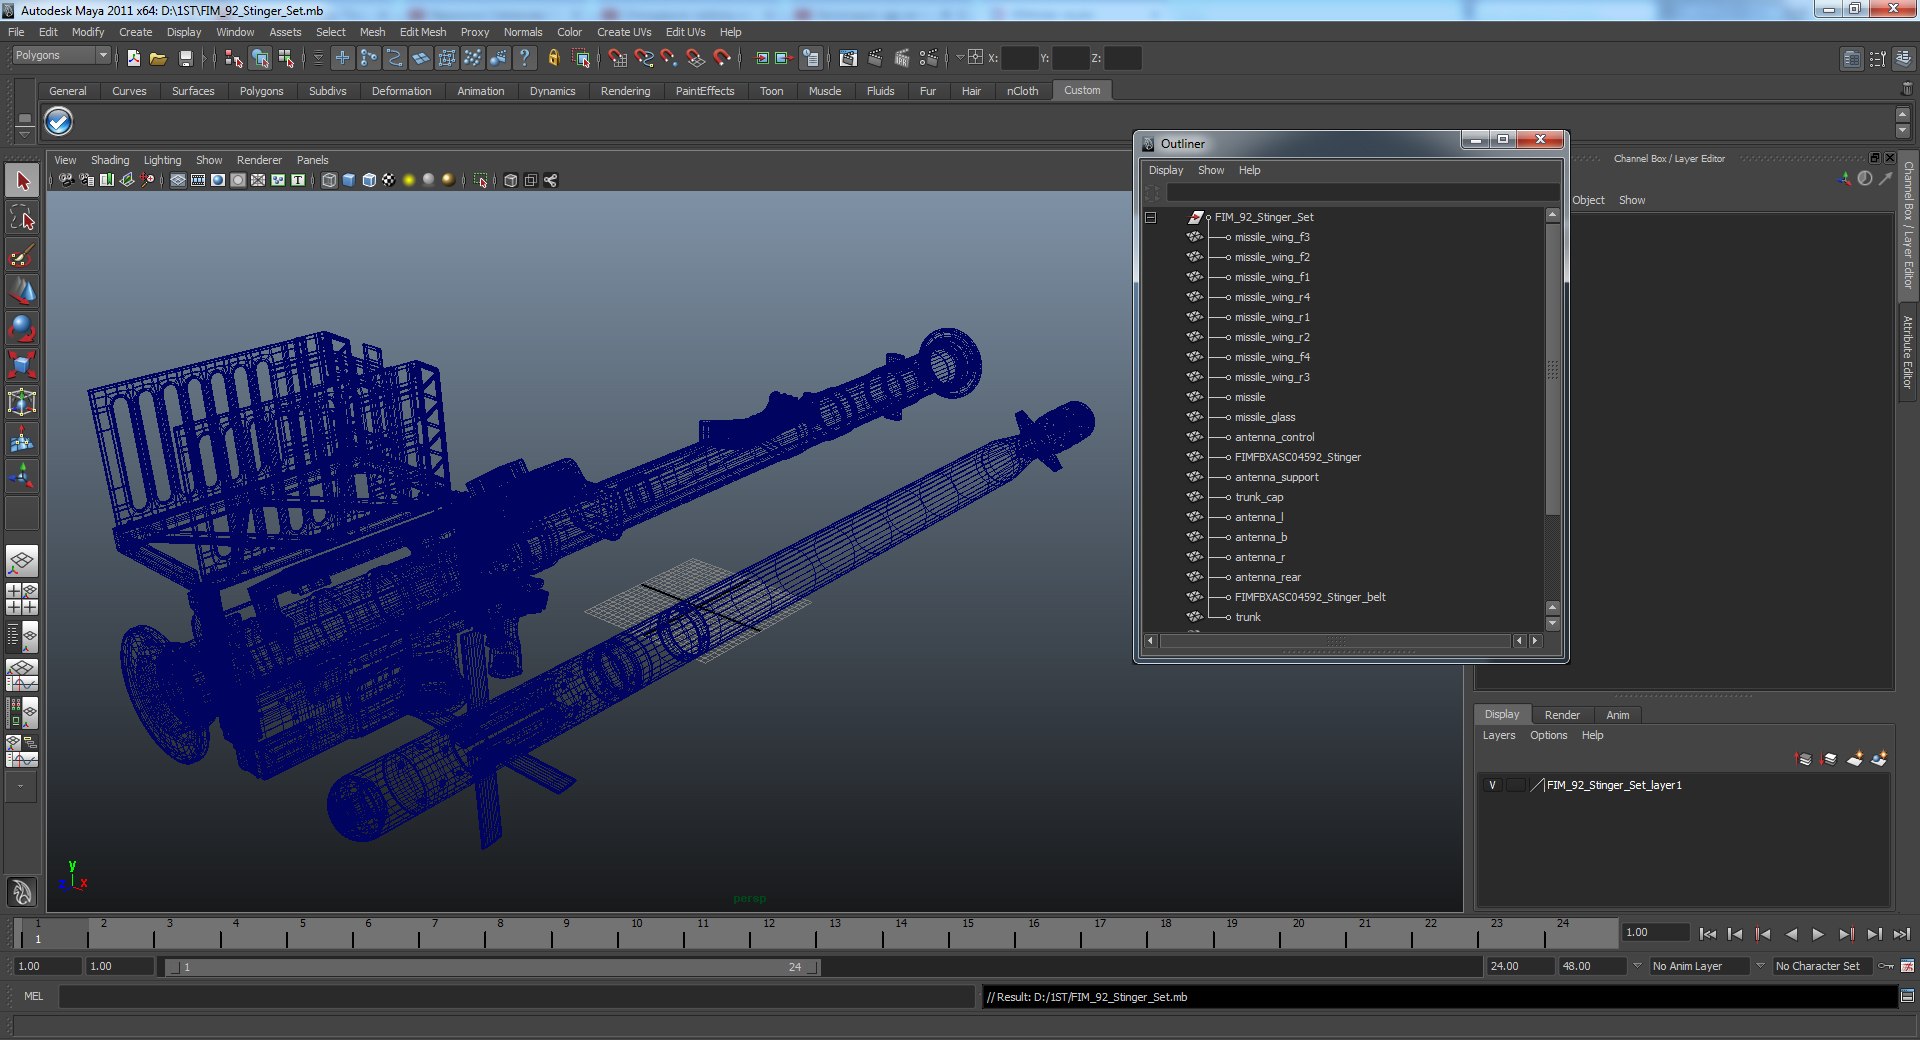Switch to the Render layer tab
The width and height of the screenshot is (1920, 1040).
(1562, 715)
